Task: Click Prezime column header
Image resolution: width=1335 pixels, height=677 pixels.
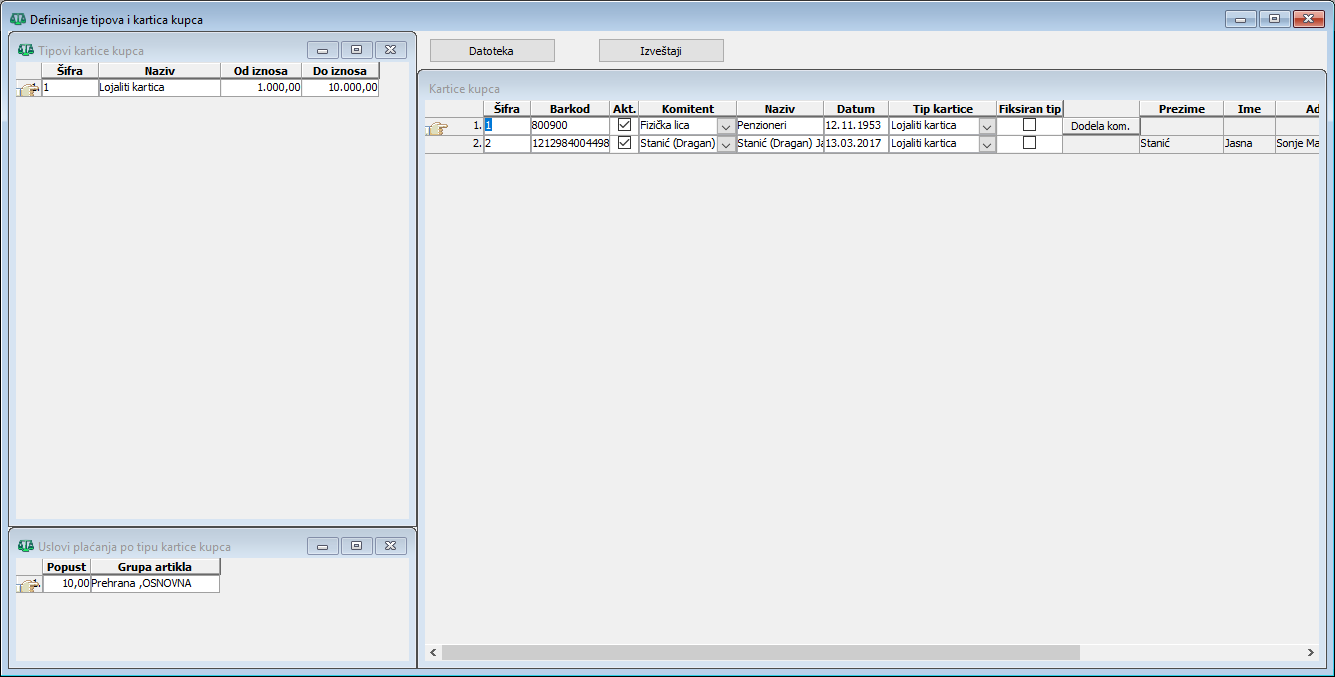Action: coord(1181,109)
